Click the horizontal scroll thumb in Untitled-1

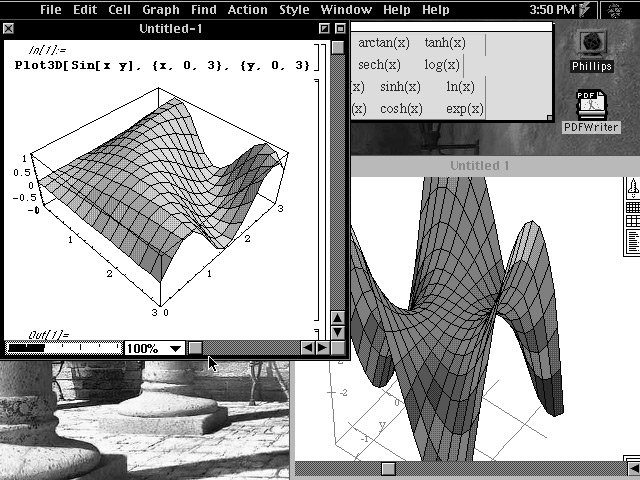click(196, 348)
